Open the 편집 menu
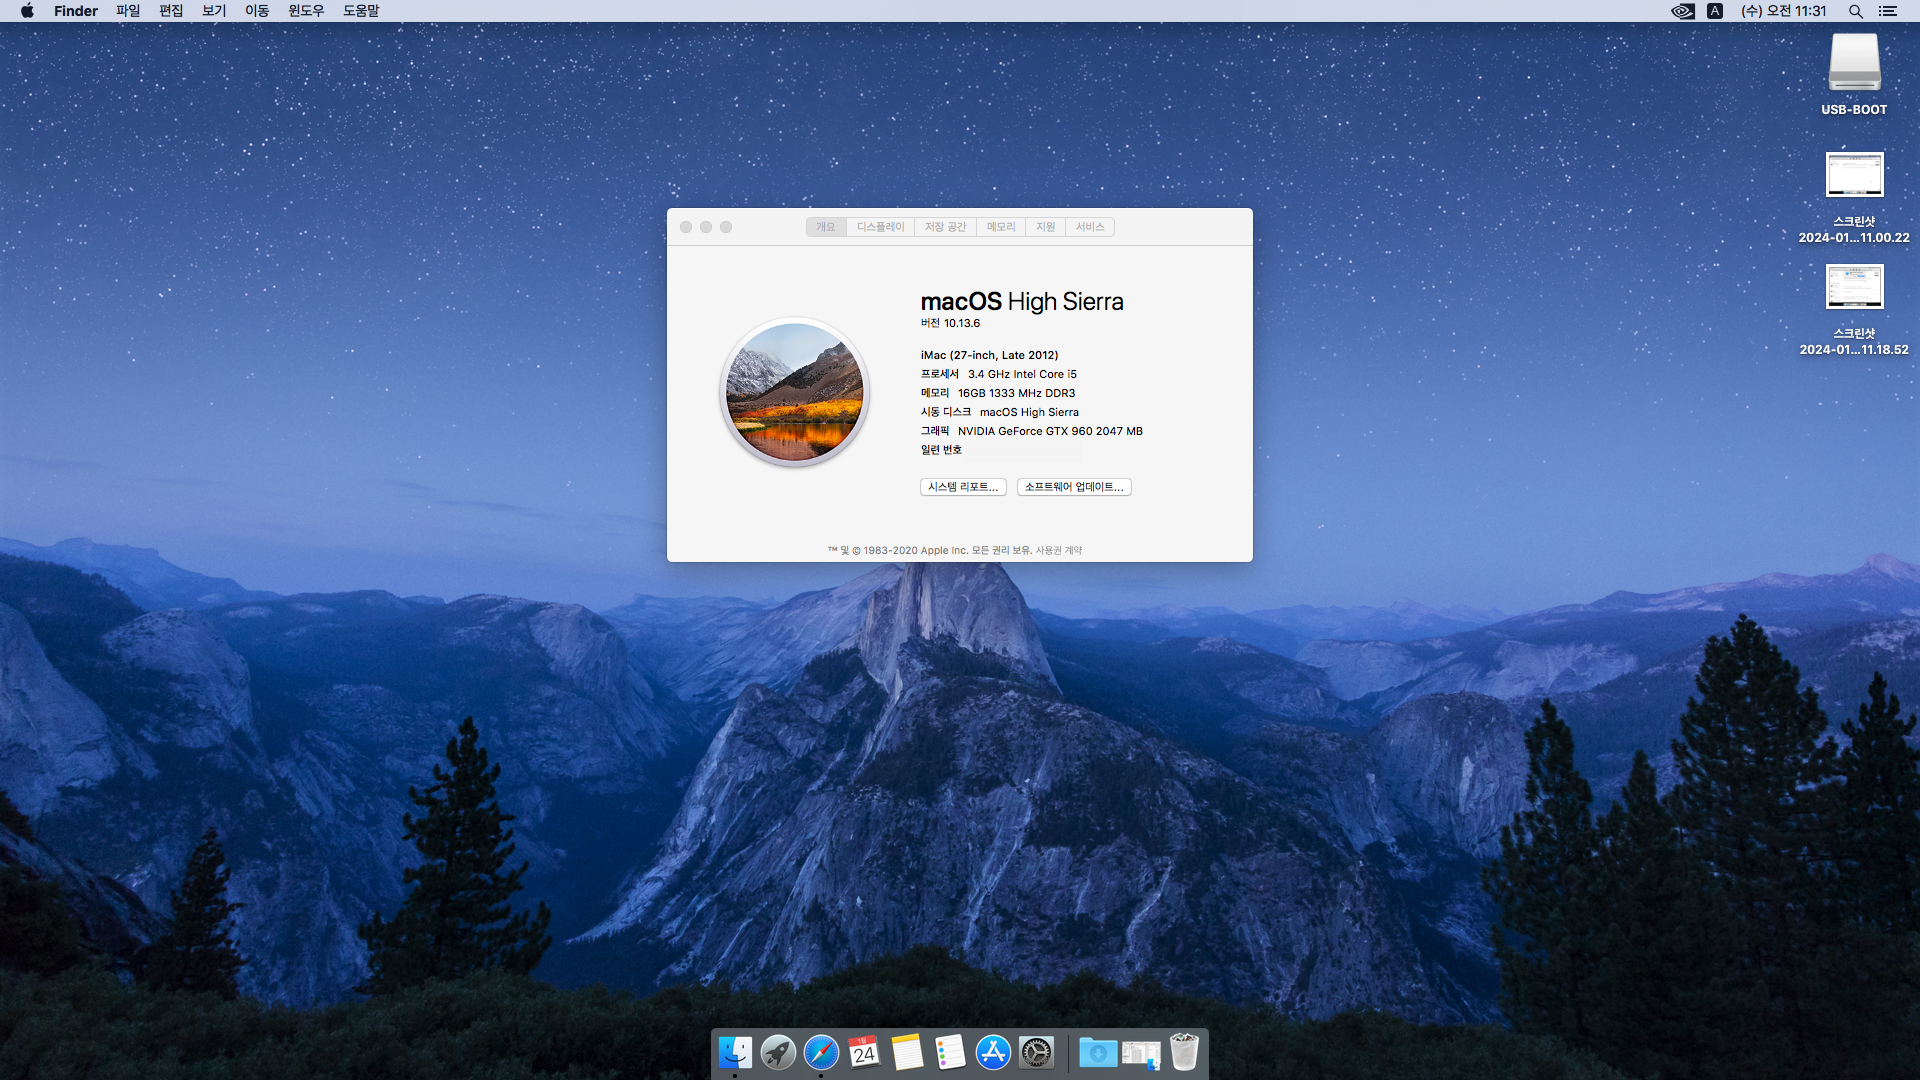1920x1080 pixels. pyautogui.click(x=171, y=11)
